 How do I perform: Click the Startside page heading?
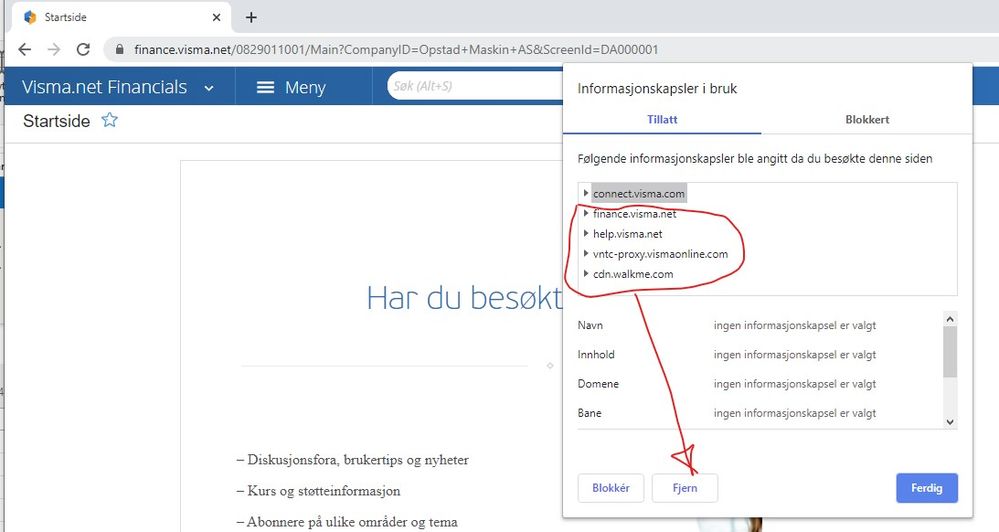click(x=57, y=121)
